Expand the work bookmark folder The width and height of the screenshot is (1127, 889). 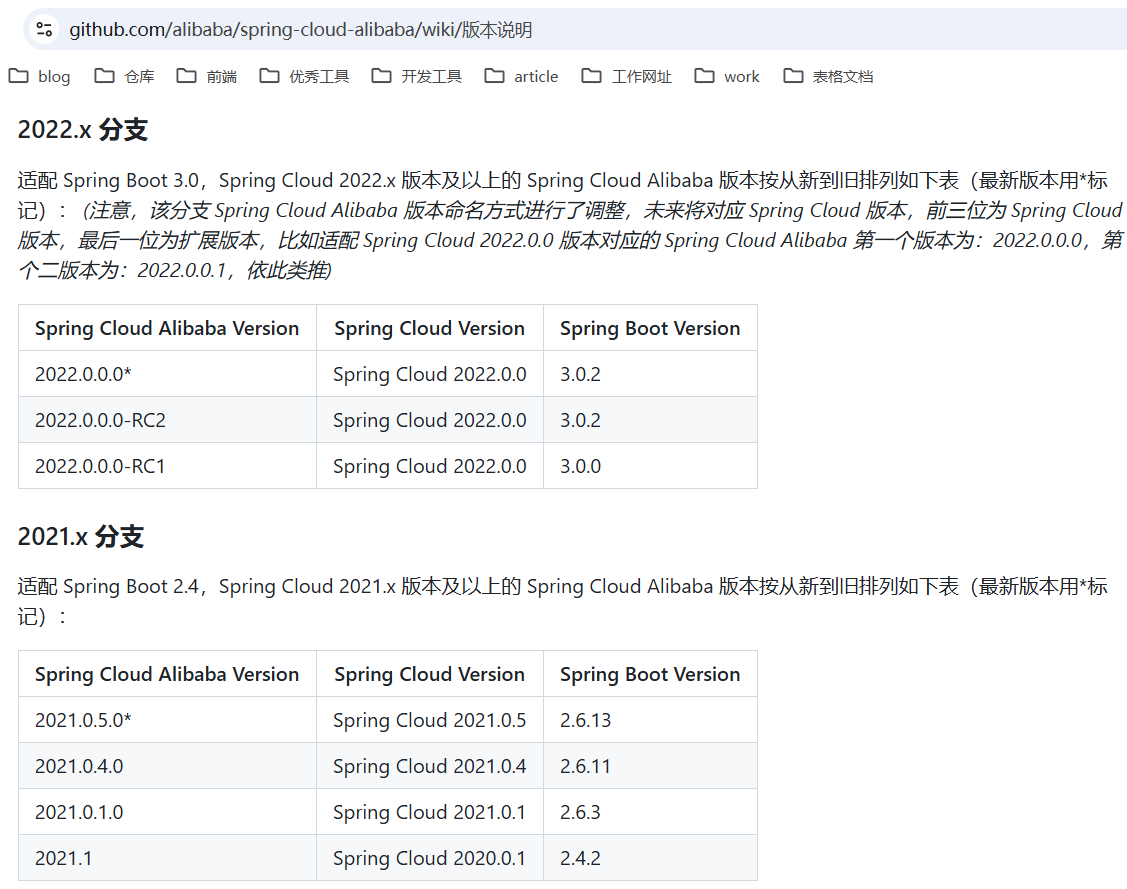728,76
